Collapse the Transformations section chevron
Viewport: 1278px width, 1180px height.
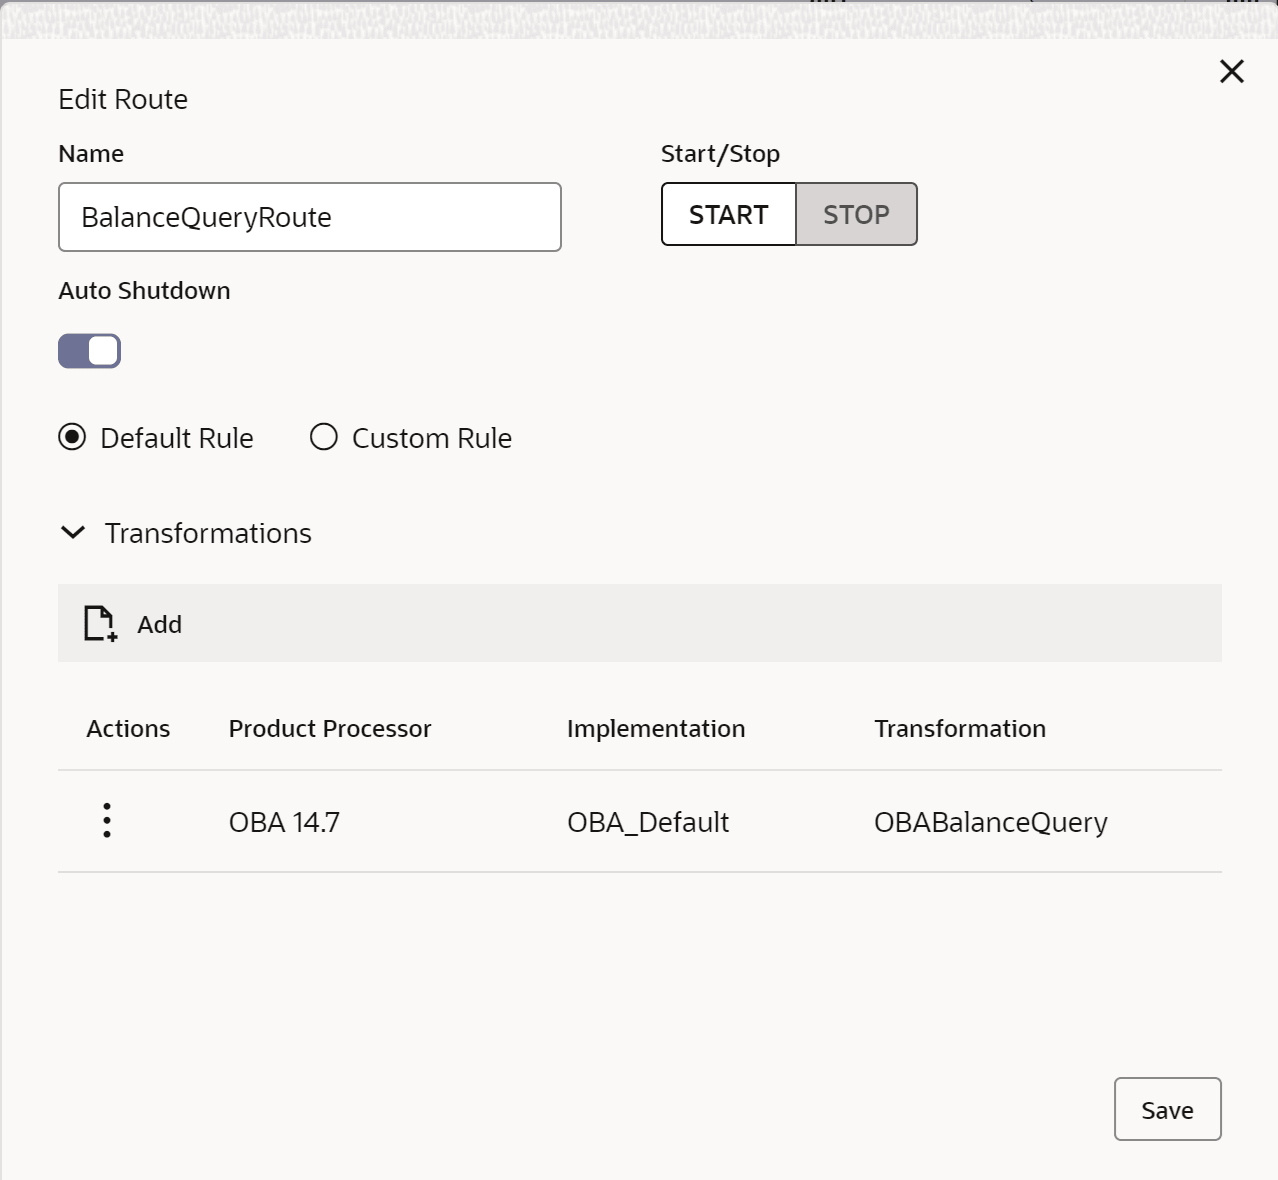73,533
